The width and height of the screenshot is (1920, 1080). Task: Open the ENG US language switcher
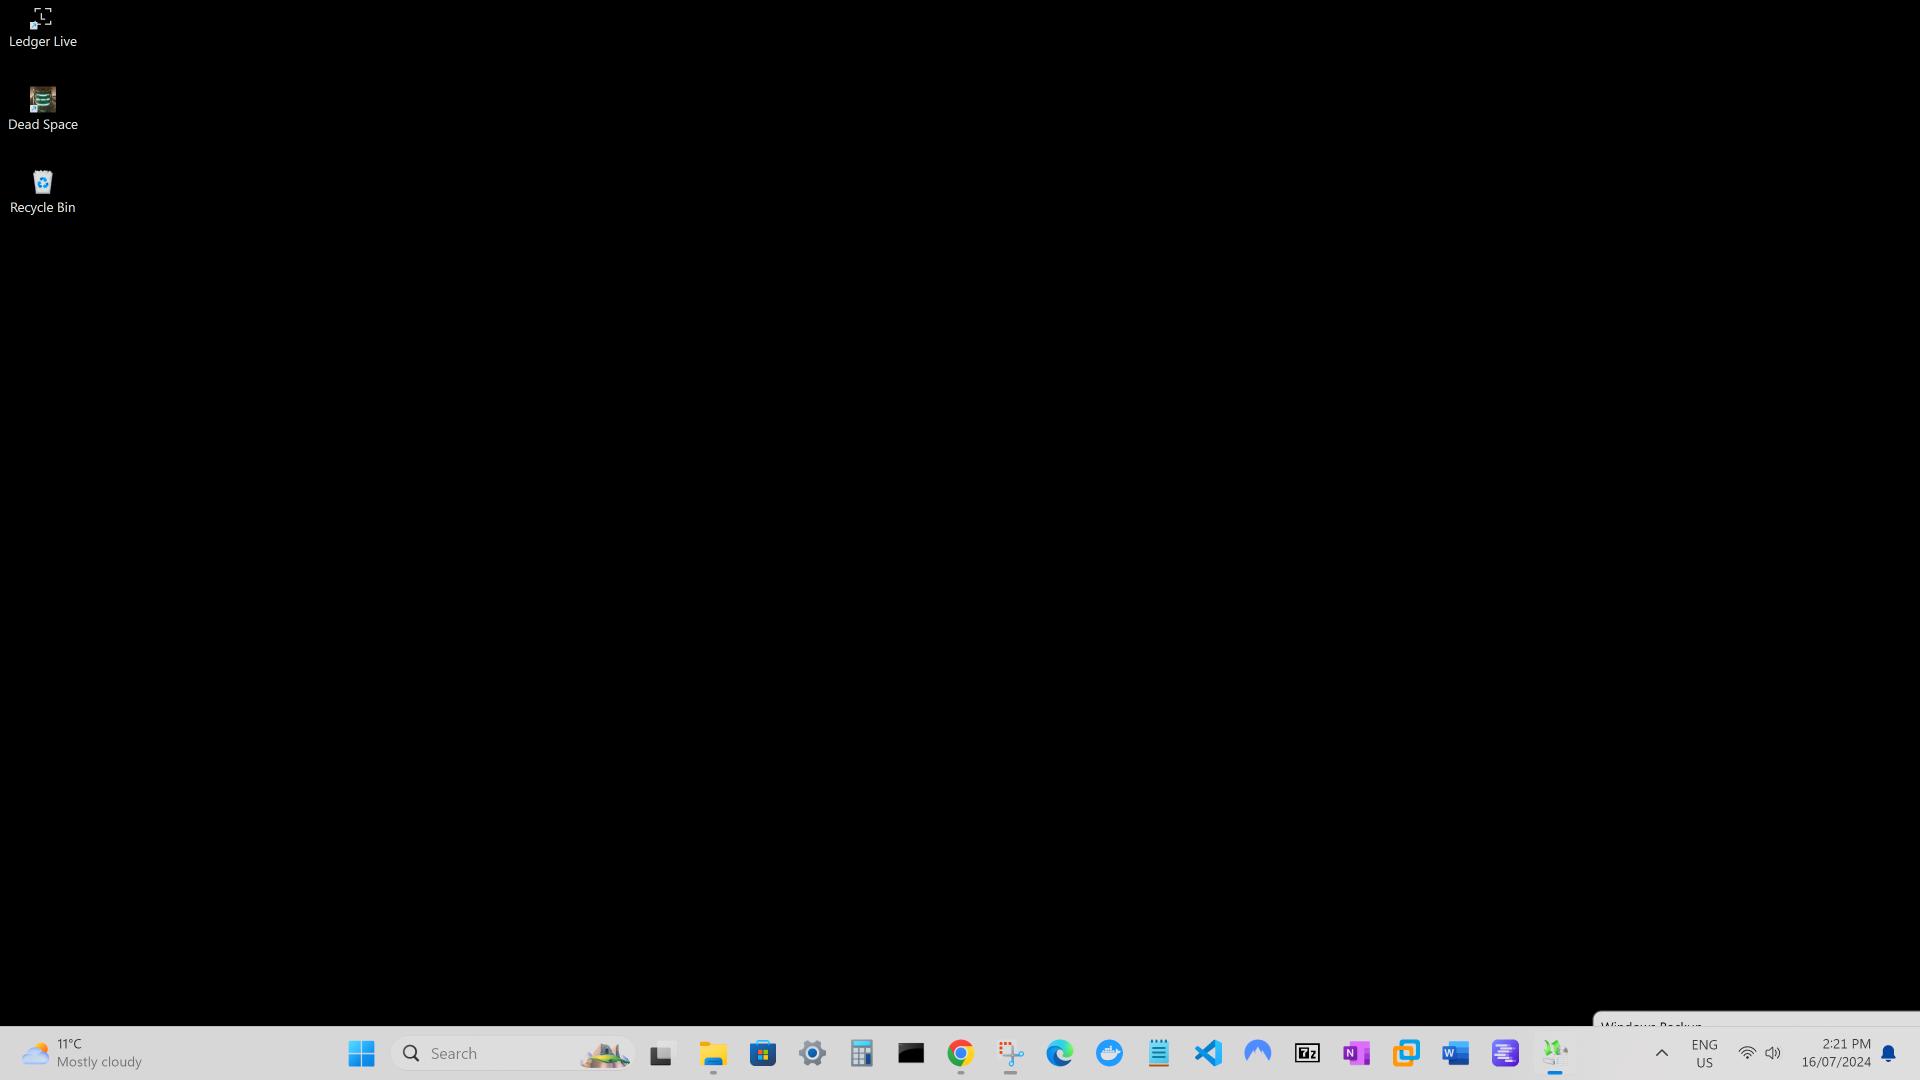(1704, 1053)
